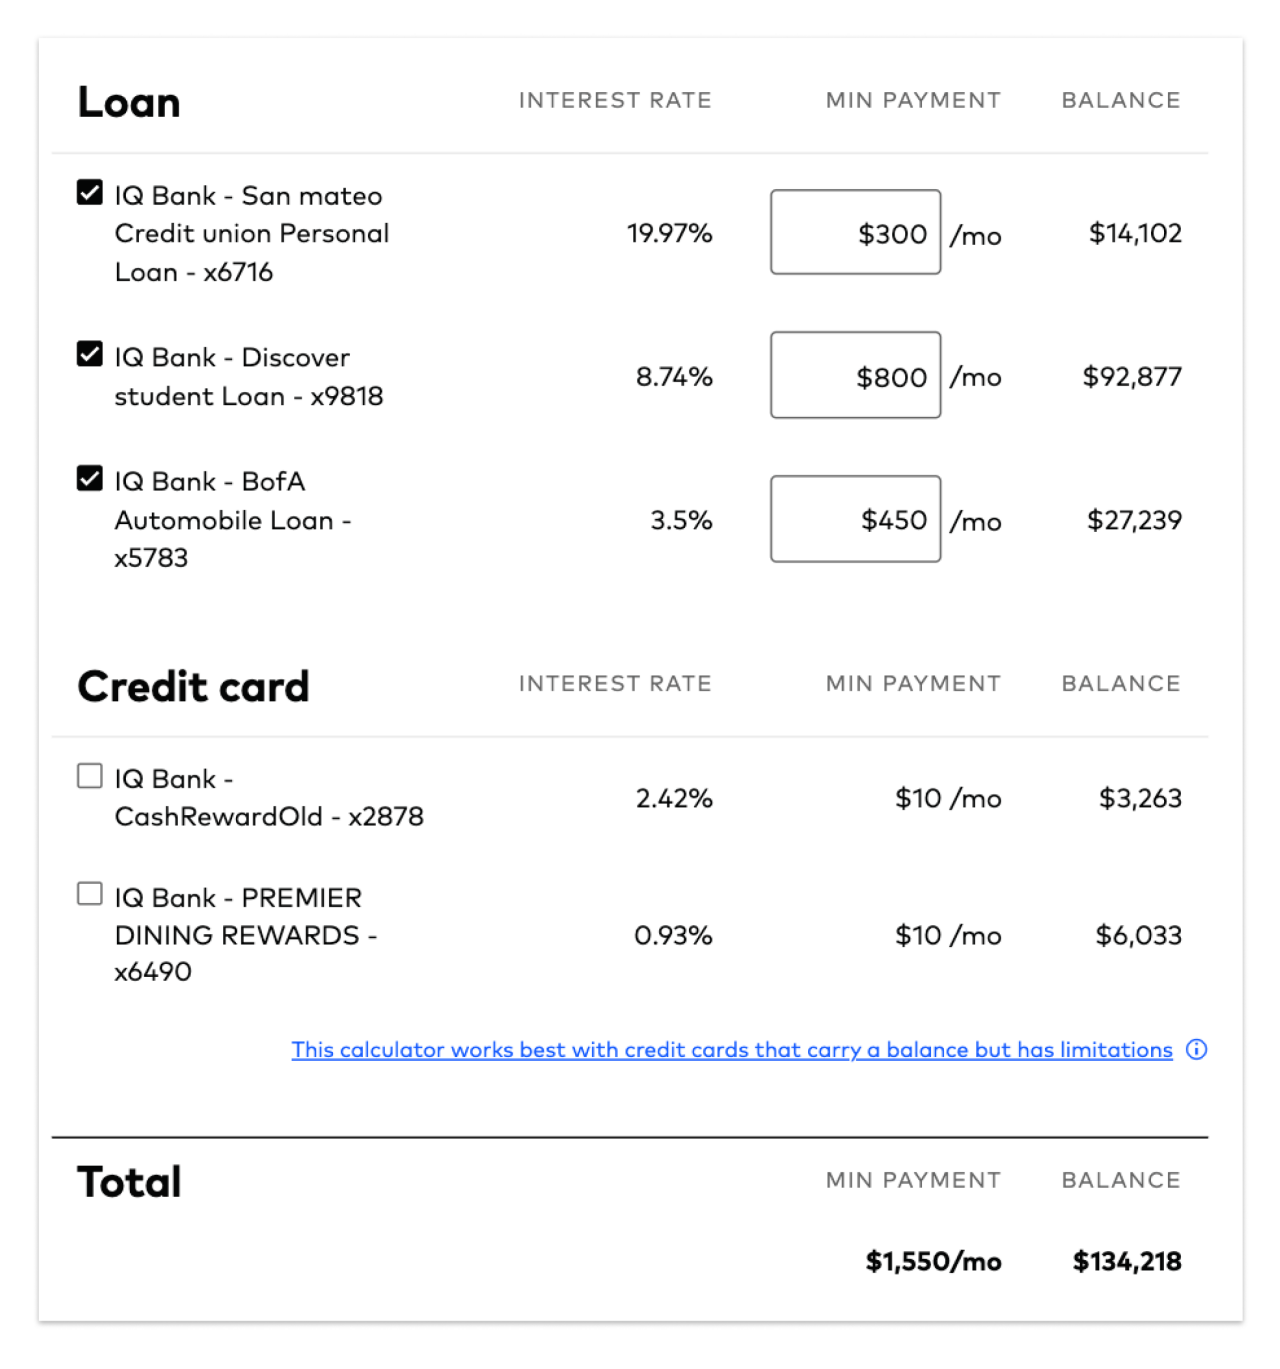Click the CashRewardOld card label text
This screenshot has width=1280, height=1369.
(x=269, y=798)
